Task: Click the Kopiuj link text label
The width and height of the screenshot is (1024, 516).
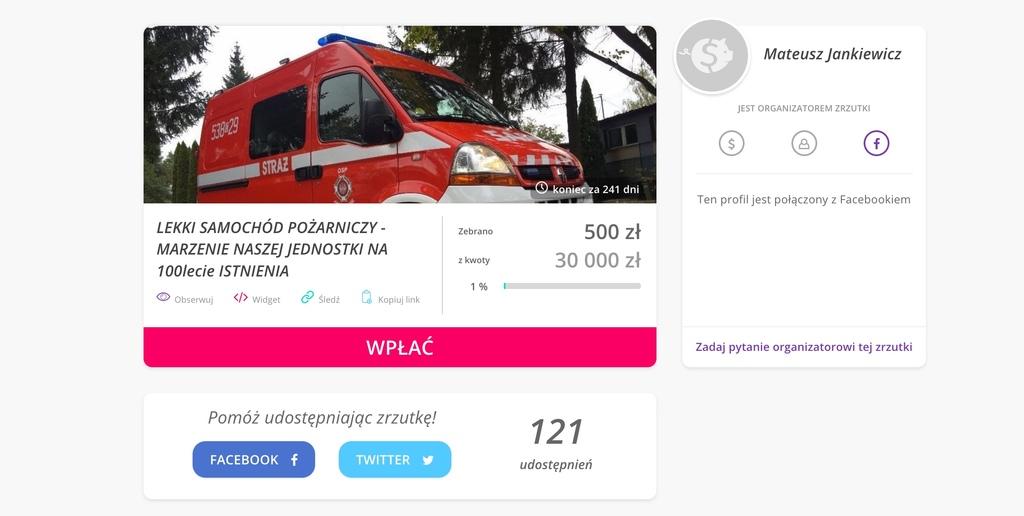Action: 399,300
